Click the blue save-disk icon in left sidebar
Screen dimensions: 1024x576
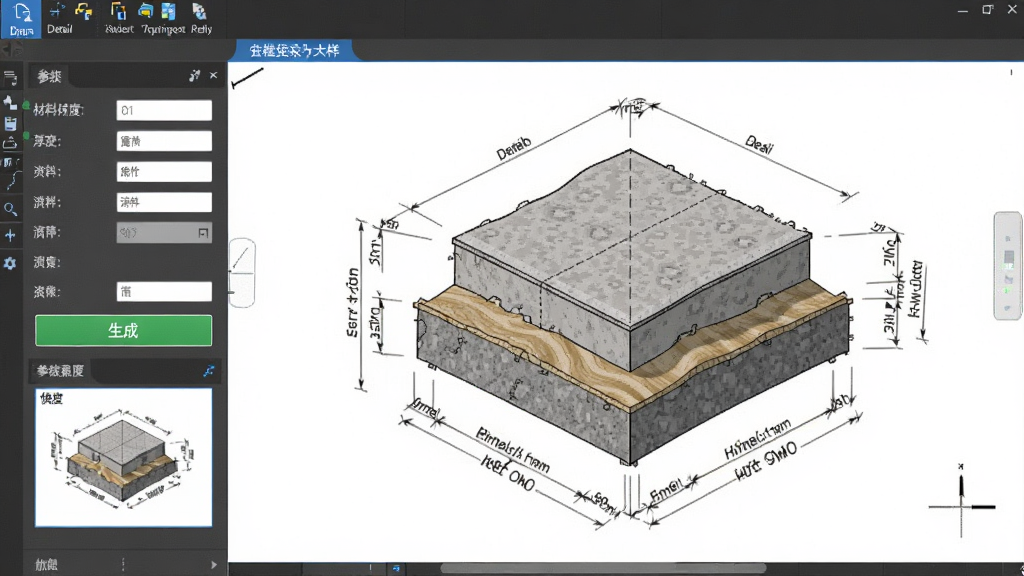coord(10,123)
